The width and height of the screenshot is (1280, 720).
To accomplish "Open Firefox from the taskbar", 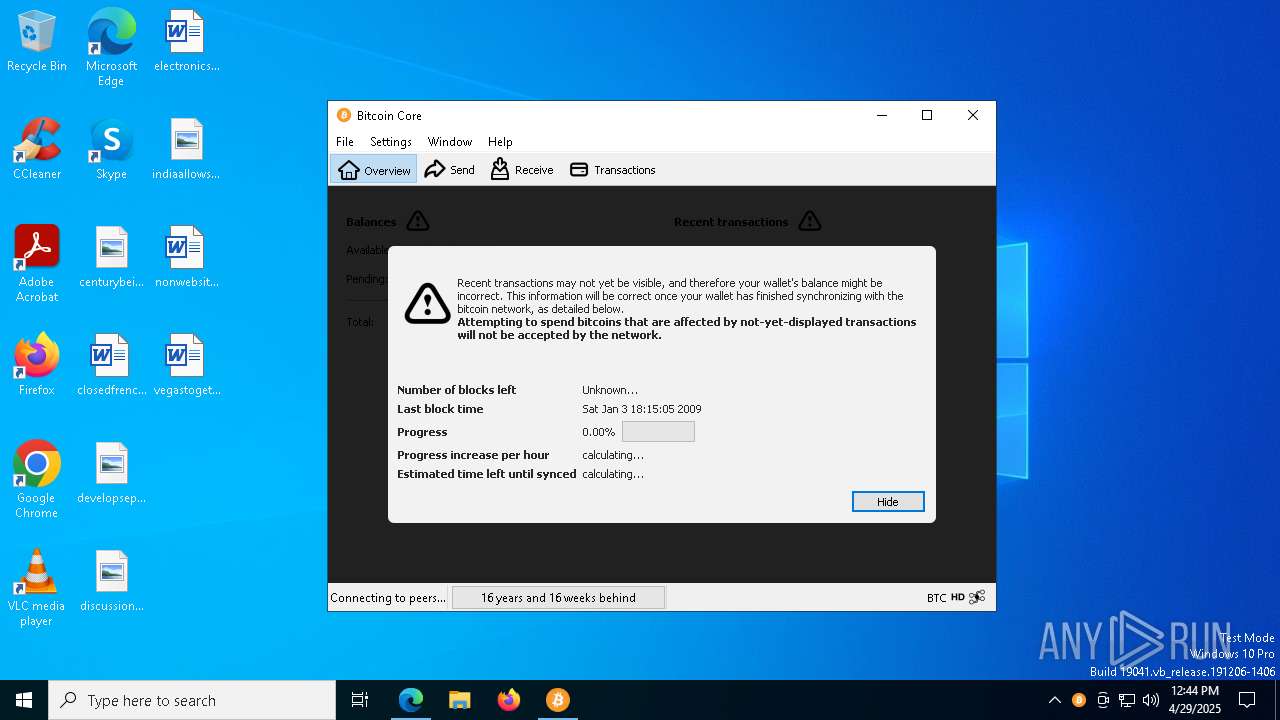I will pyautogui.click(x=509, y=700).
